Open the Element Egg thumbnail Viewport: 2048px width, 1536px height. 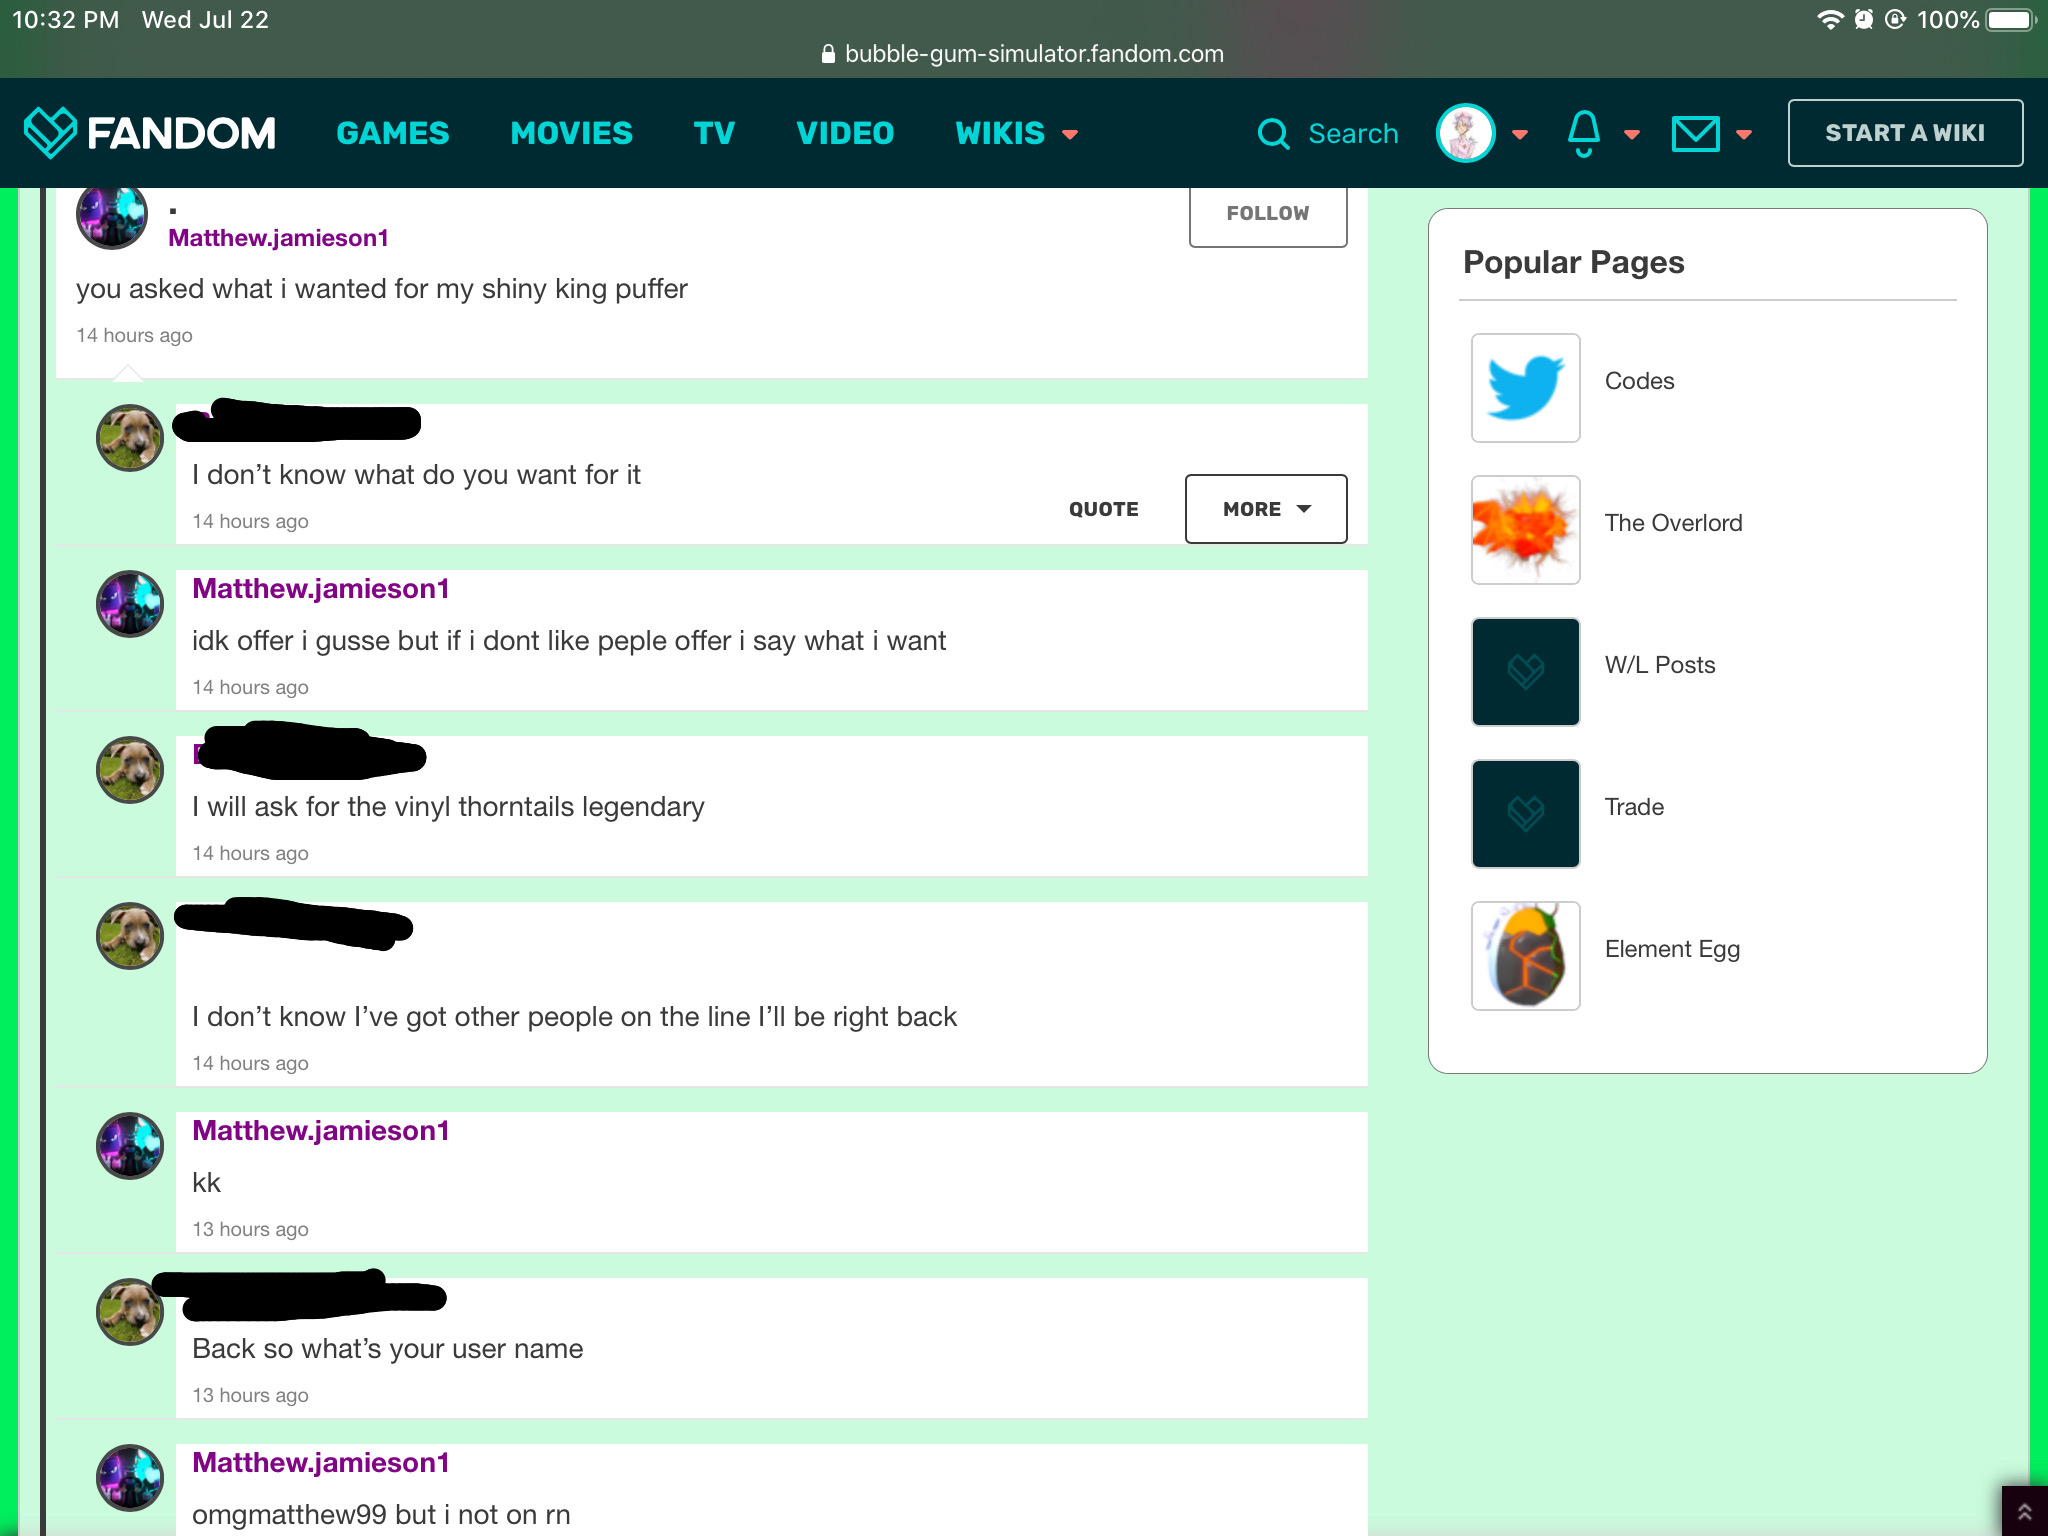click(x=1525, y=956)
